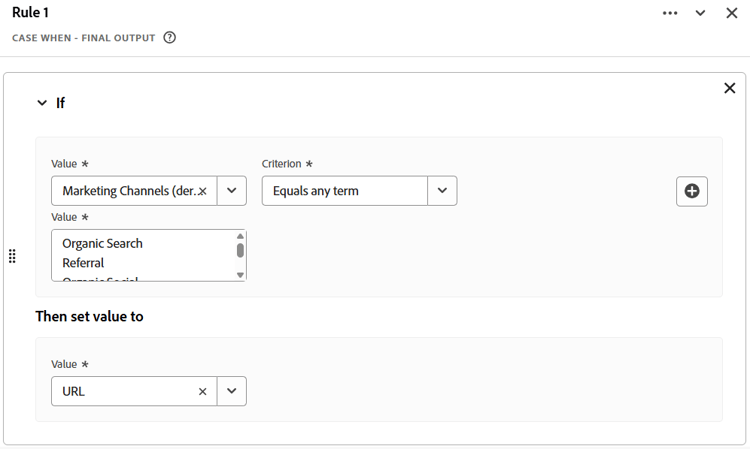Select Organic Search in the value list
Viewport: 750px width, 449px height.
click(102, 243)
